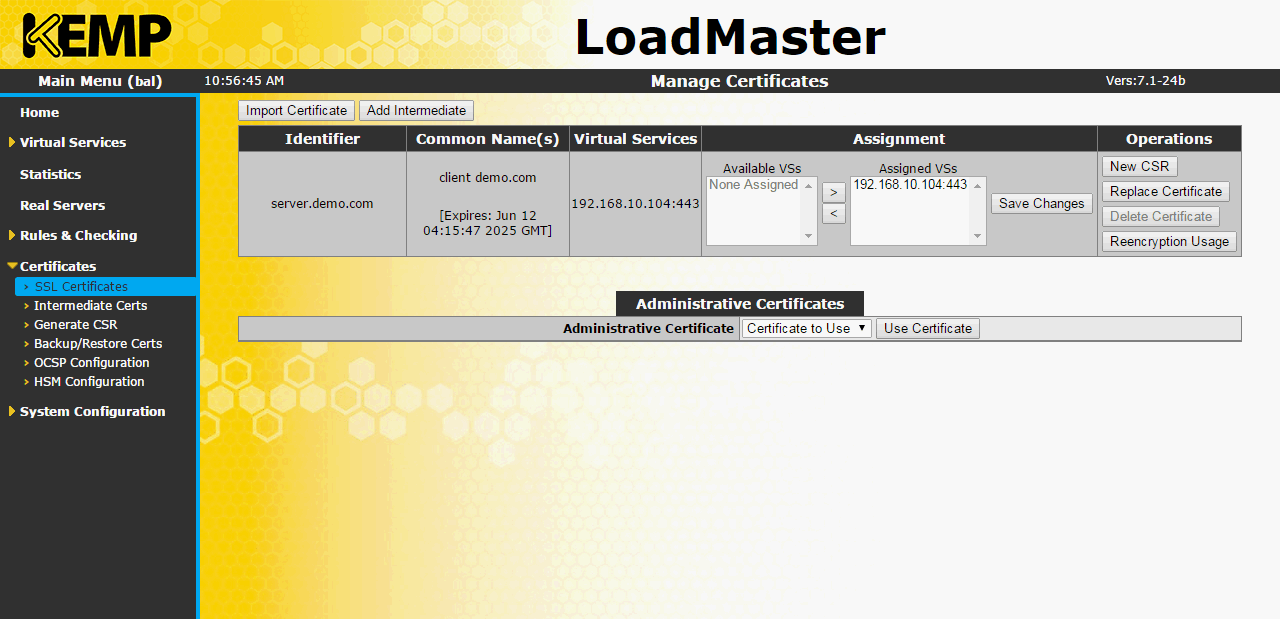The width and height of the screenshot is (1280, 619).
Task: Click Replace Certificate button
Action: (1166, 191)
